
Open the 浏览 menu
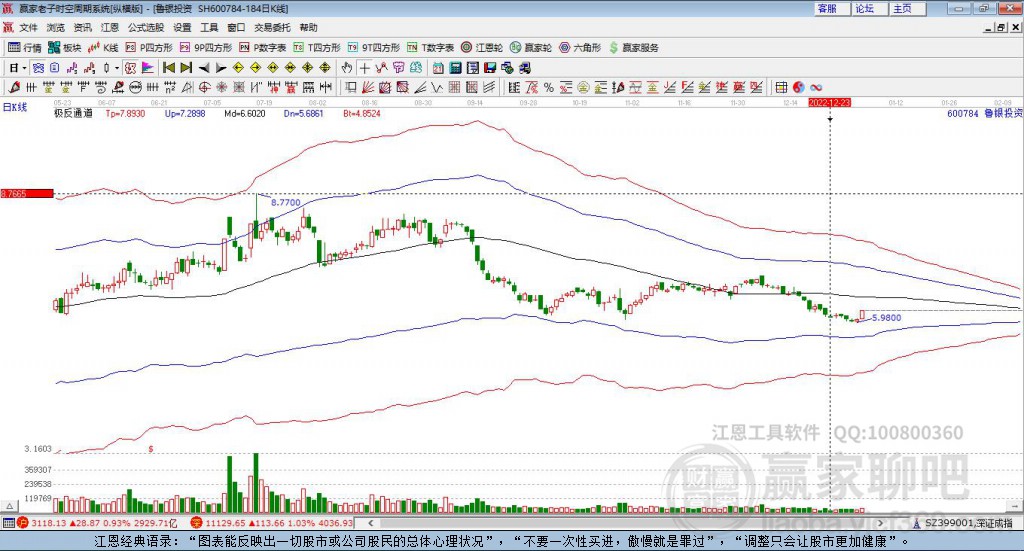(56, 27)
